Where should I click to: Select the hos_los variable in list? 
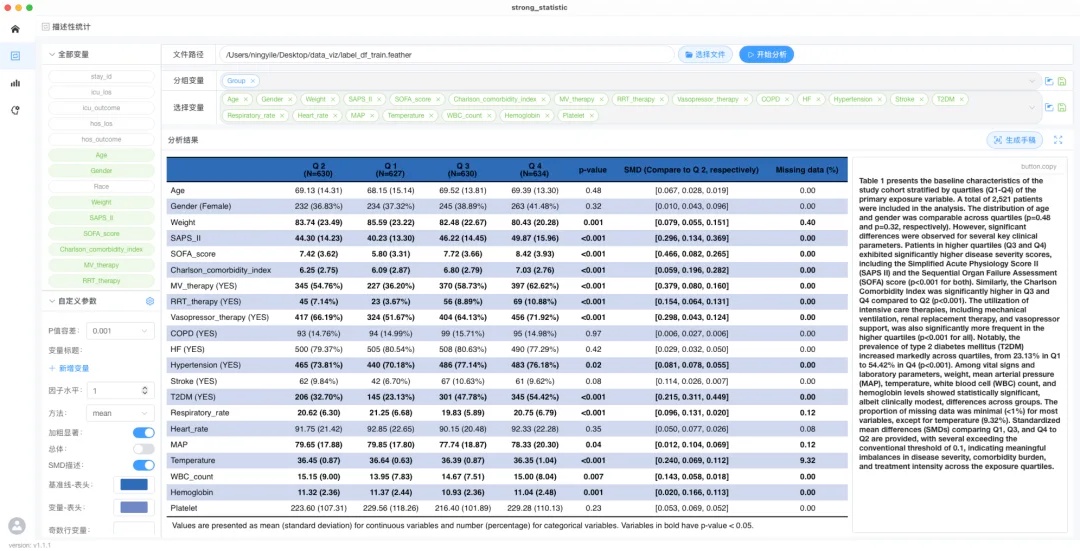[x=101, y=123]
